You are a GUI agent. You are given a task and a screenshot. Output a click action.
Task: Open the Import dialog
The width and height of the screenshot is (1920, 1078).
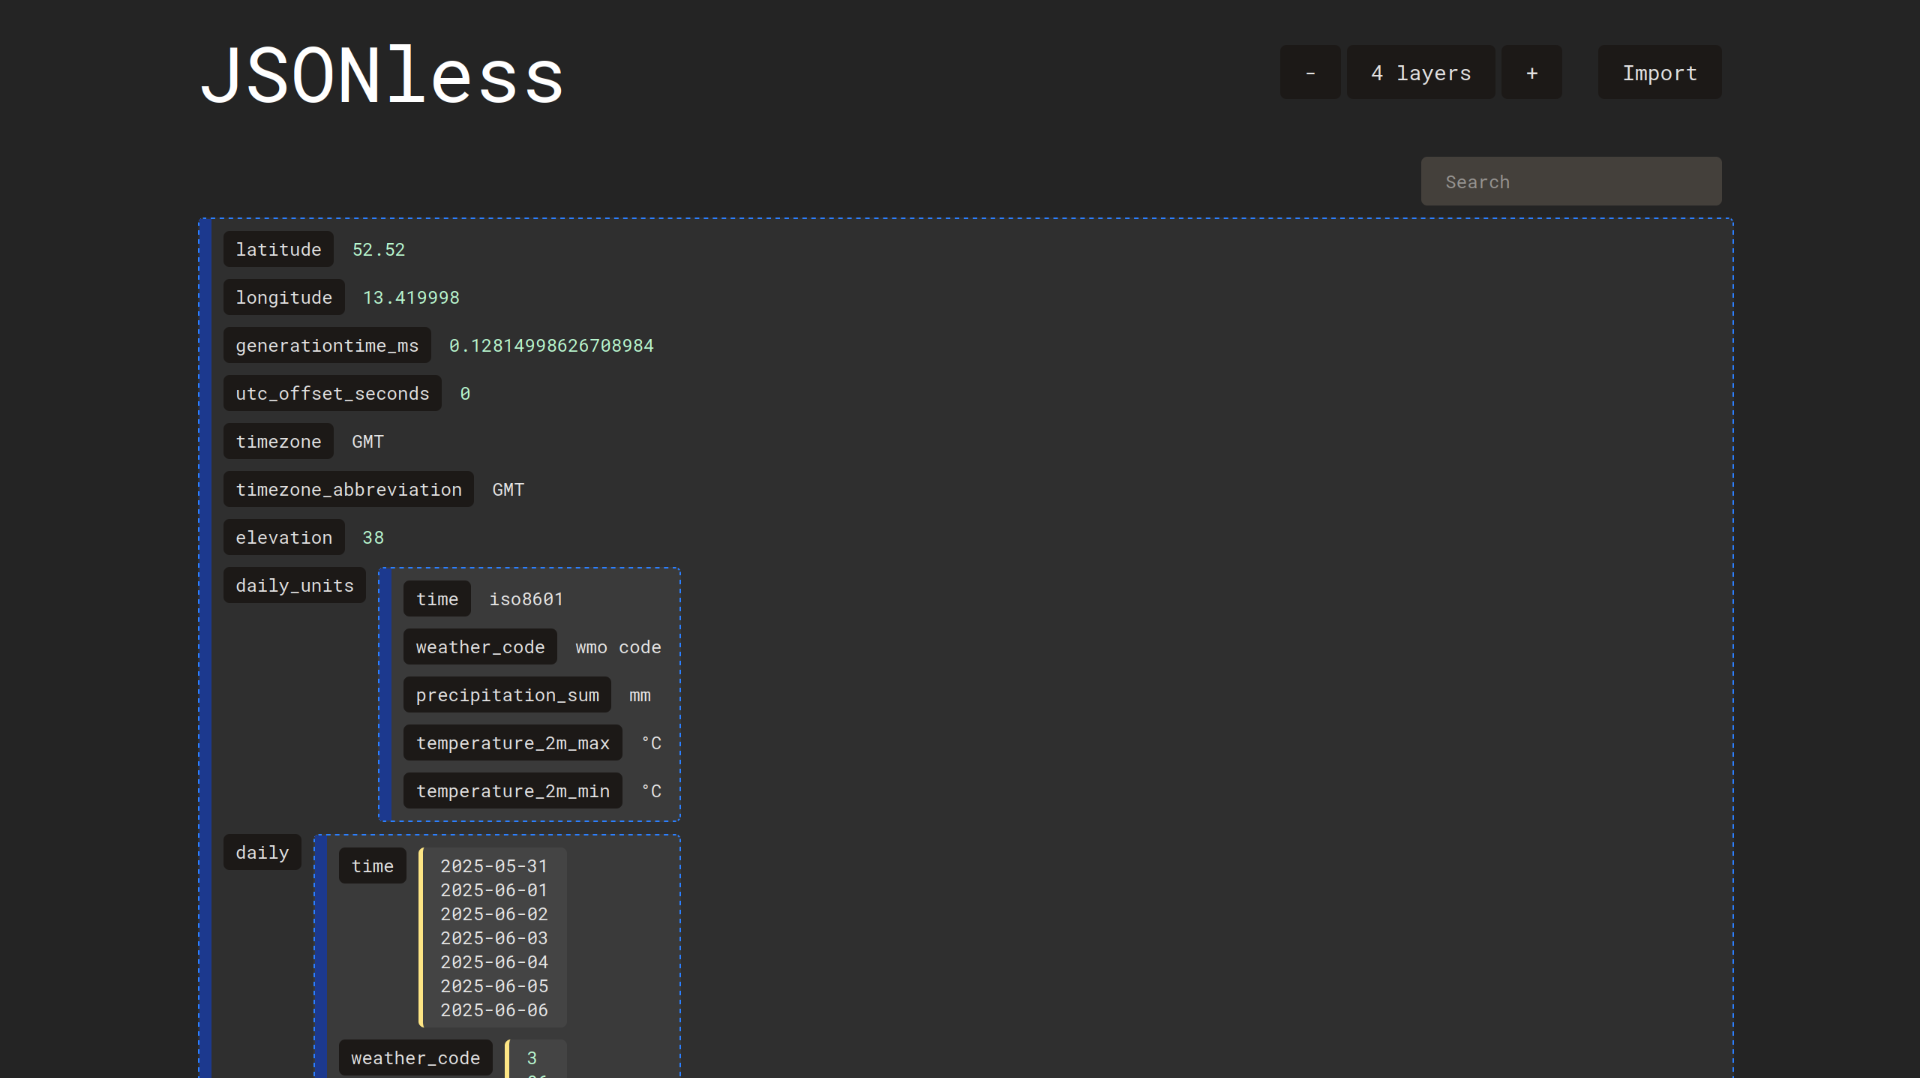[x=1659, y=72]
